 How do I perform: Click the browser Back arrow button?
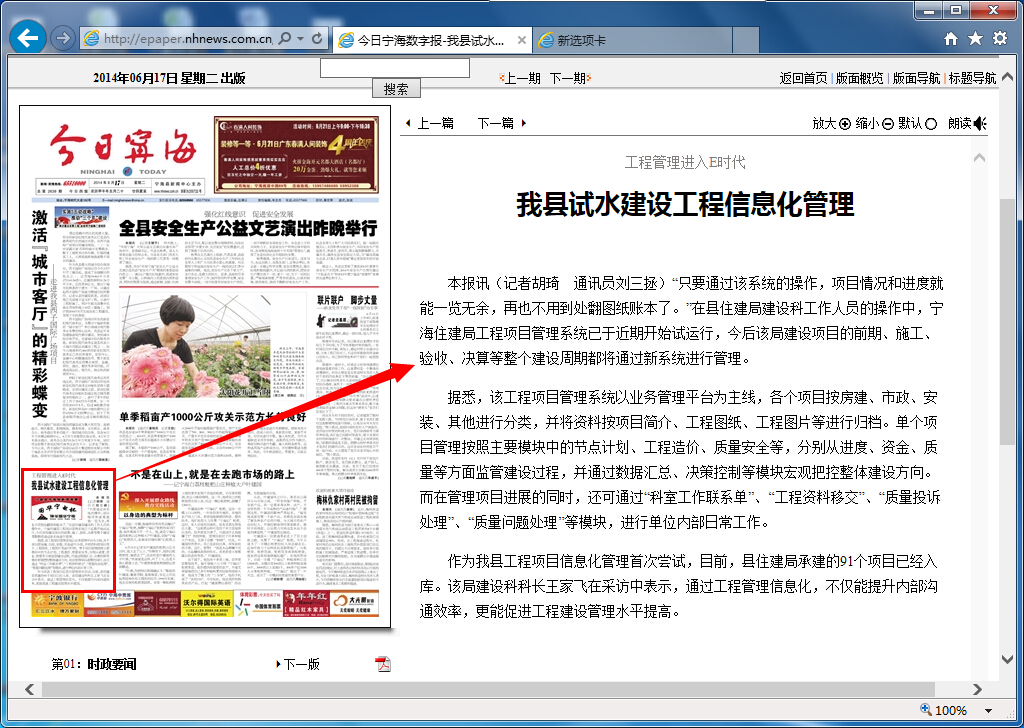(x=29, y=38)
